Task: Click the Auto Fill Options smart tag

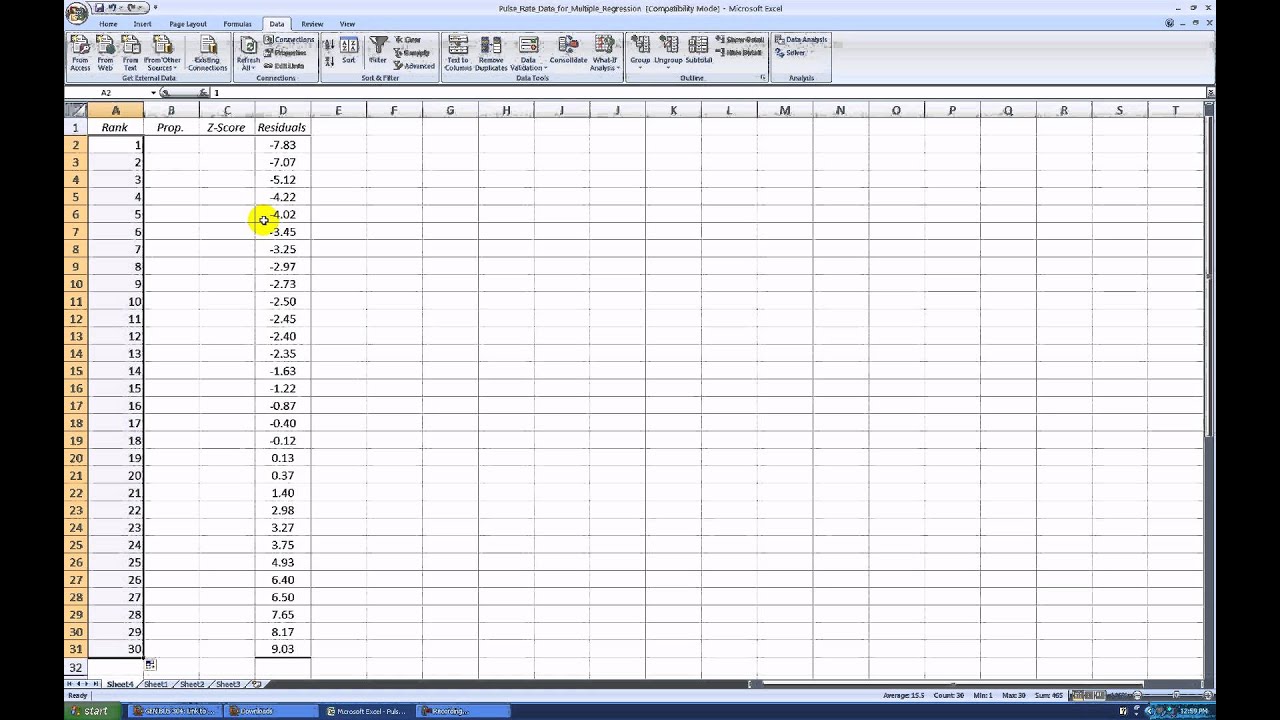Action: (150, 664)
